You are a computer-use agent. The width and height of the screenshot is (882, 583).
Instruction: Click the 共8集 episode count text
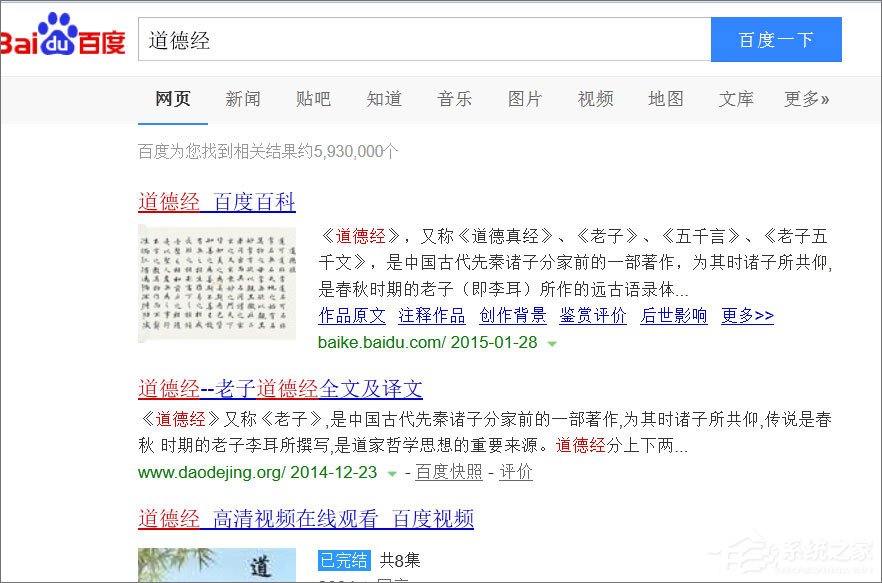click(400, 560)
